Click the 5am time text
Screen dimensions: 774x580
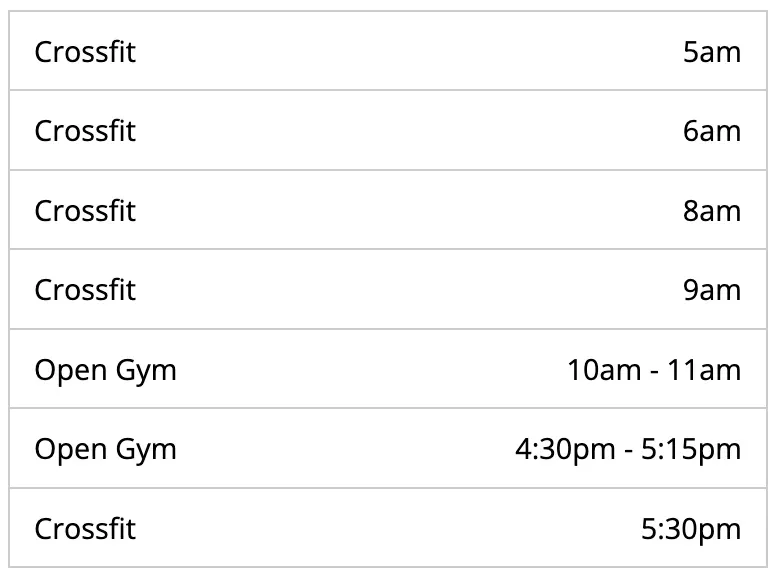(x=712, y=51)
